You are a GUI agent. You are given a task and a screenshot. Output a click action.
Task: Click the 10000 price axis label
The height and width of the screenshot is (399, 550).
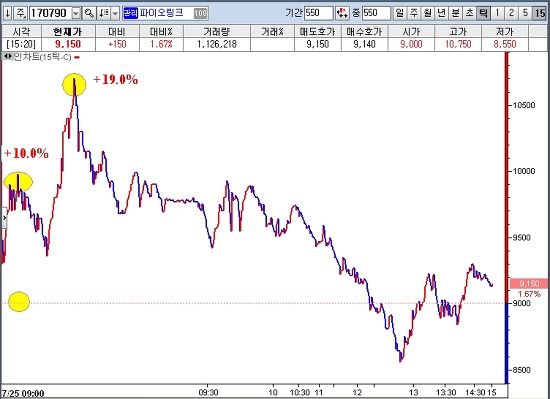[x=524, y=171]
